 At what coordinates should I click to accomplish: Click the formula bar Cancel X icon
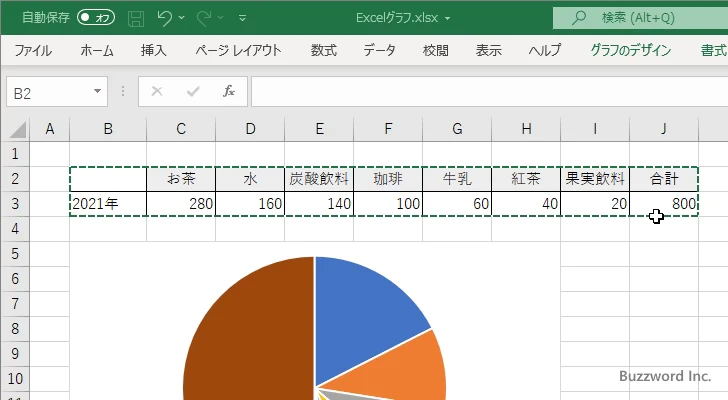click(x=157, y=91)
